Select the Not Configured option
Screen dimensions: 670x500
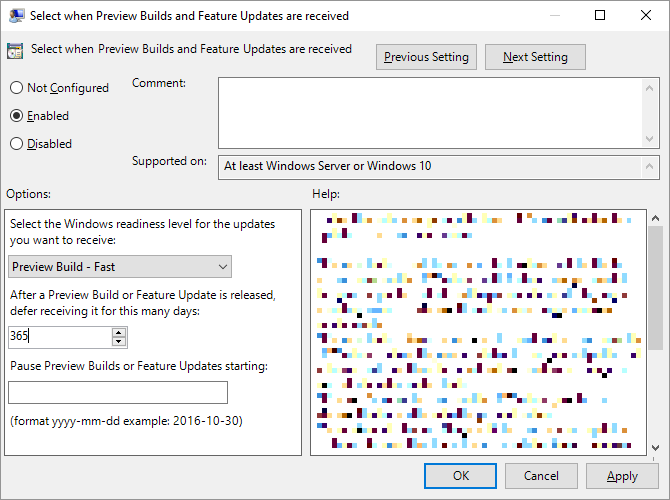coord(16,88)
